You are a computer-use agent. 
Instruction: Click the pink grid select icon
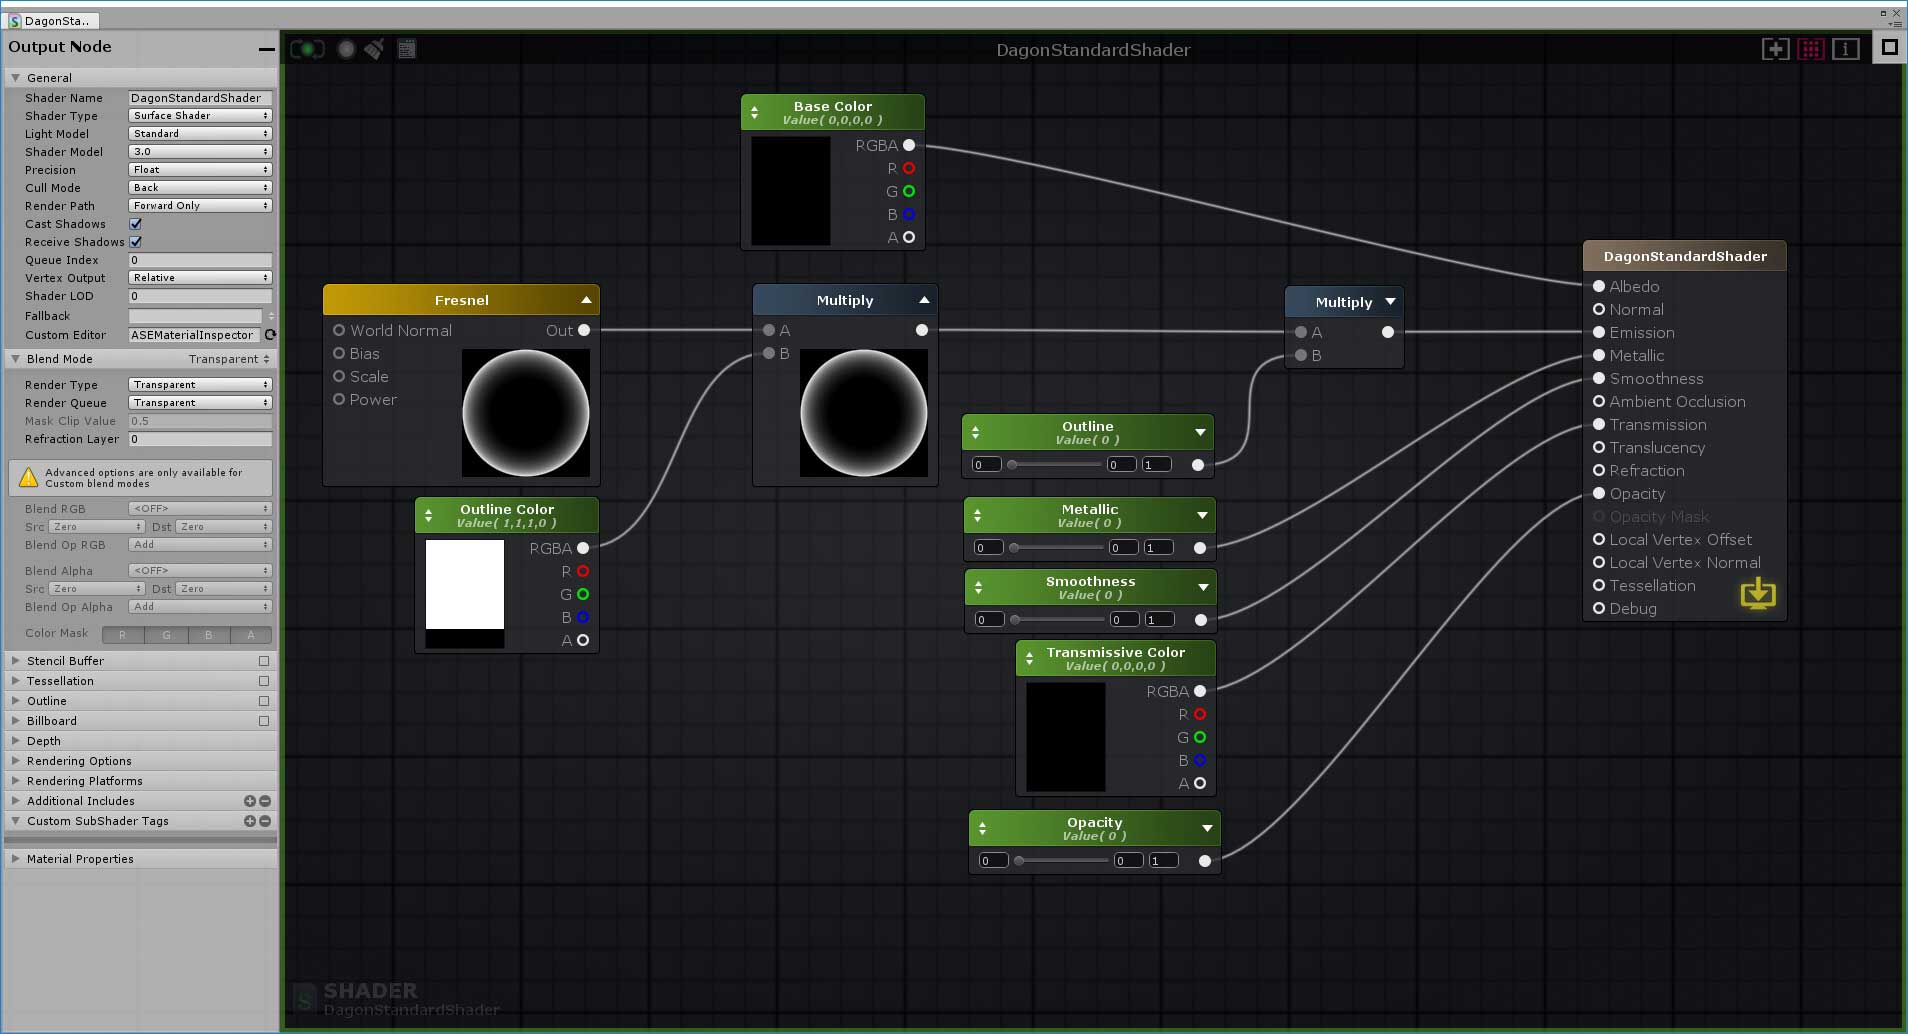(x=1810, y=49)
